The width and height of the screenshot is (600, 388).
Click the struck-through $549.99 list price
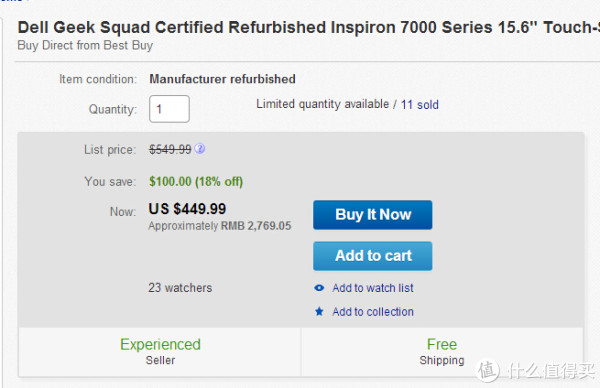point(170,149)
